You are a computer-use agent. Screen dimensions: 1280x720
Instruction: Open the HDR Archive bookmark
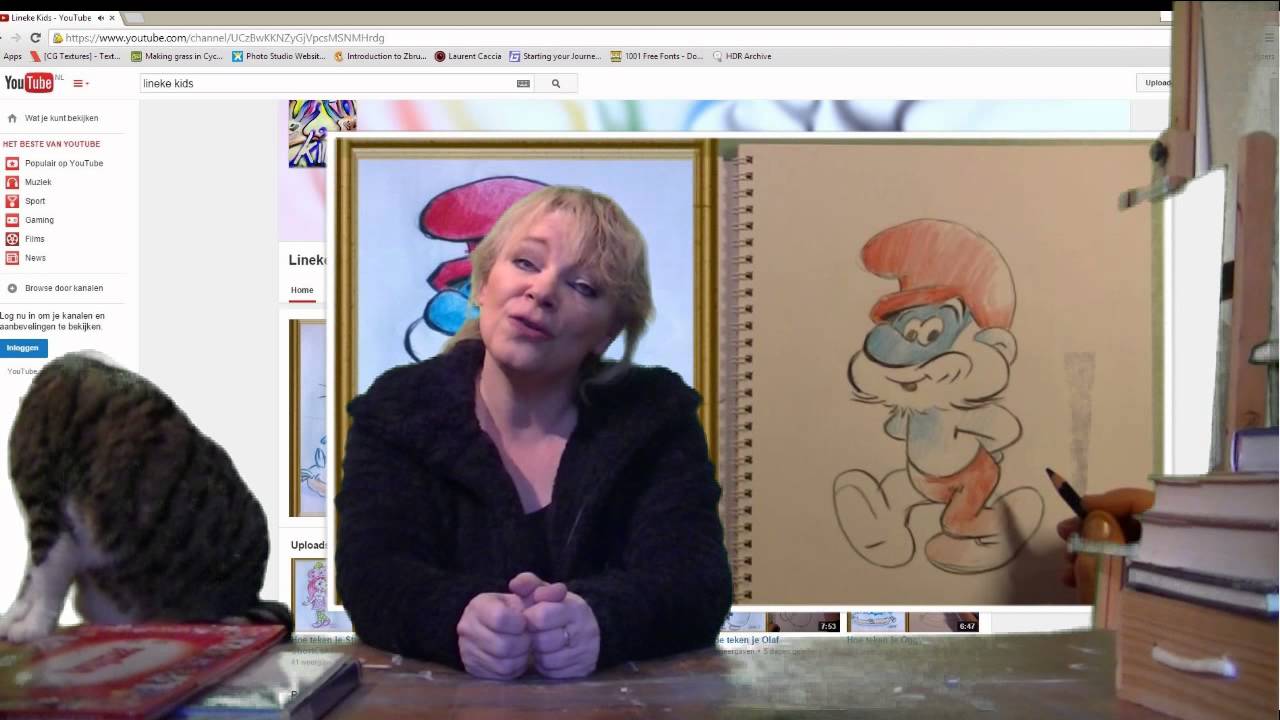tap(742, 56)
